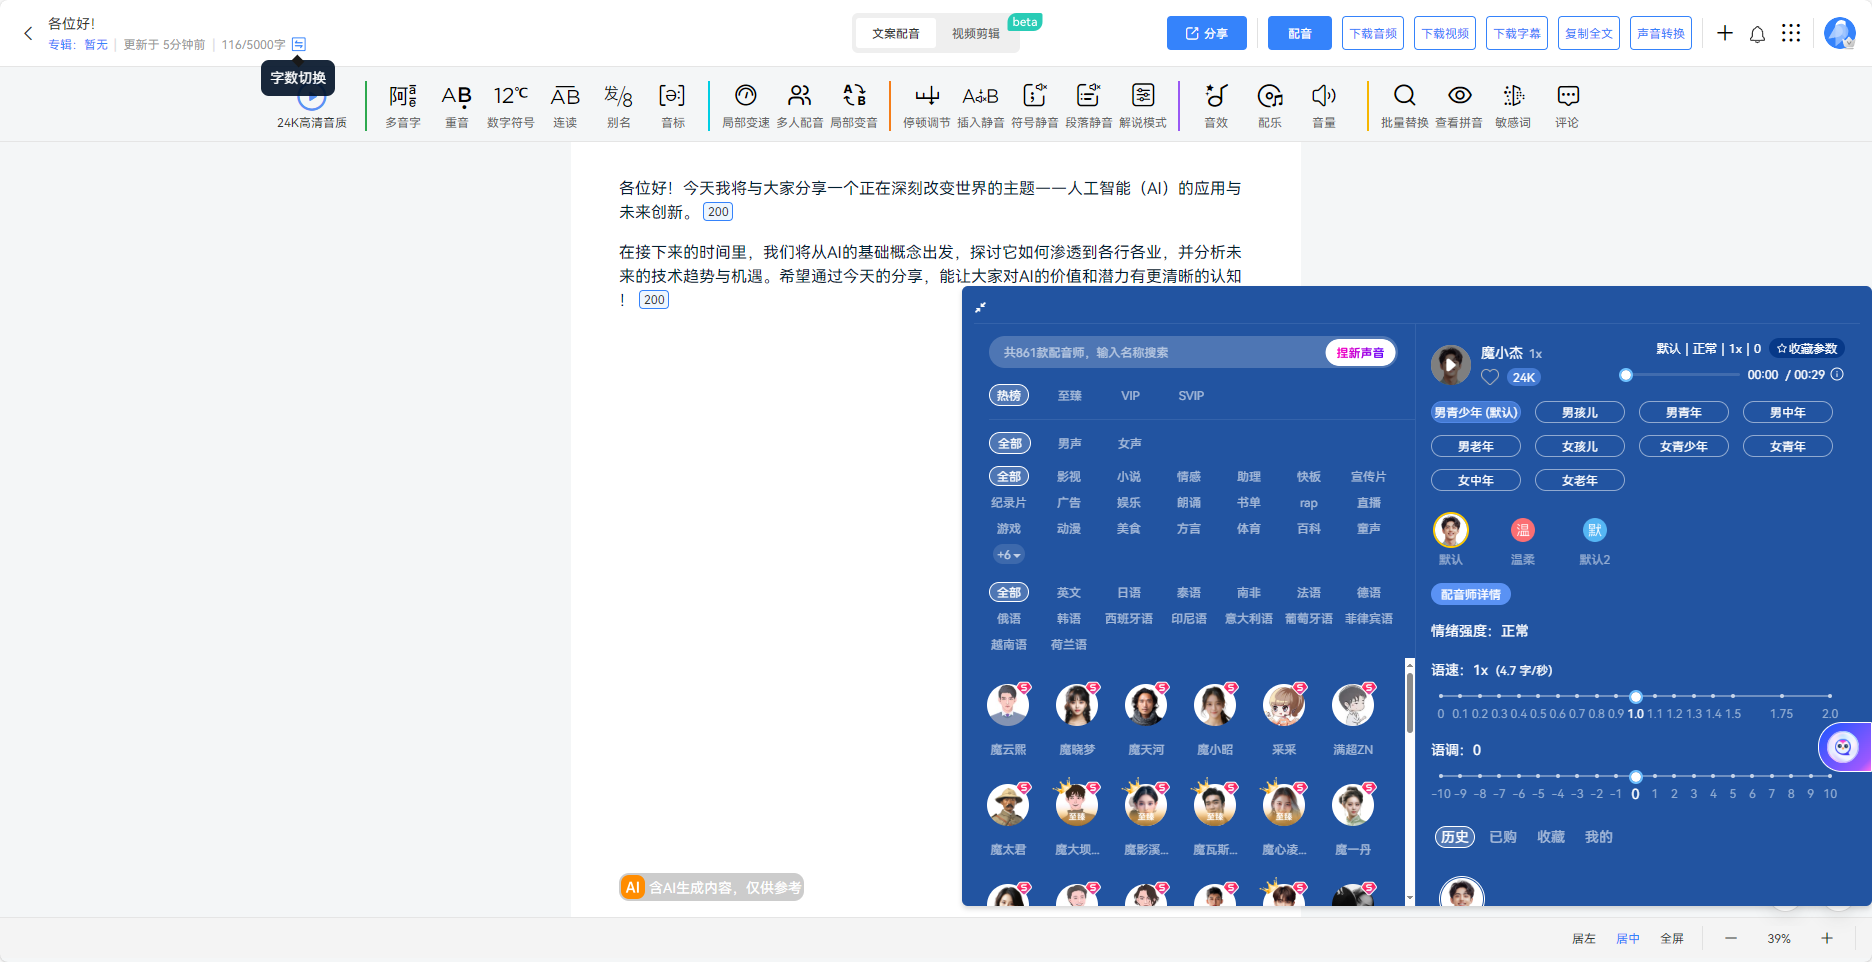The height and width of the screenshot is (962, 1872).
Task: Open the 批量替换 batch replace tool
Action: tap(1404, 104)
